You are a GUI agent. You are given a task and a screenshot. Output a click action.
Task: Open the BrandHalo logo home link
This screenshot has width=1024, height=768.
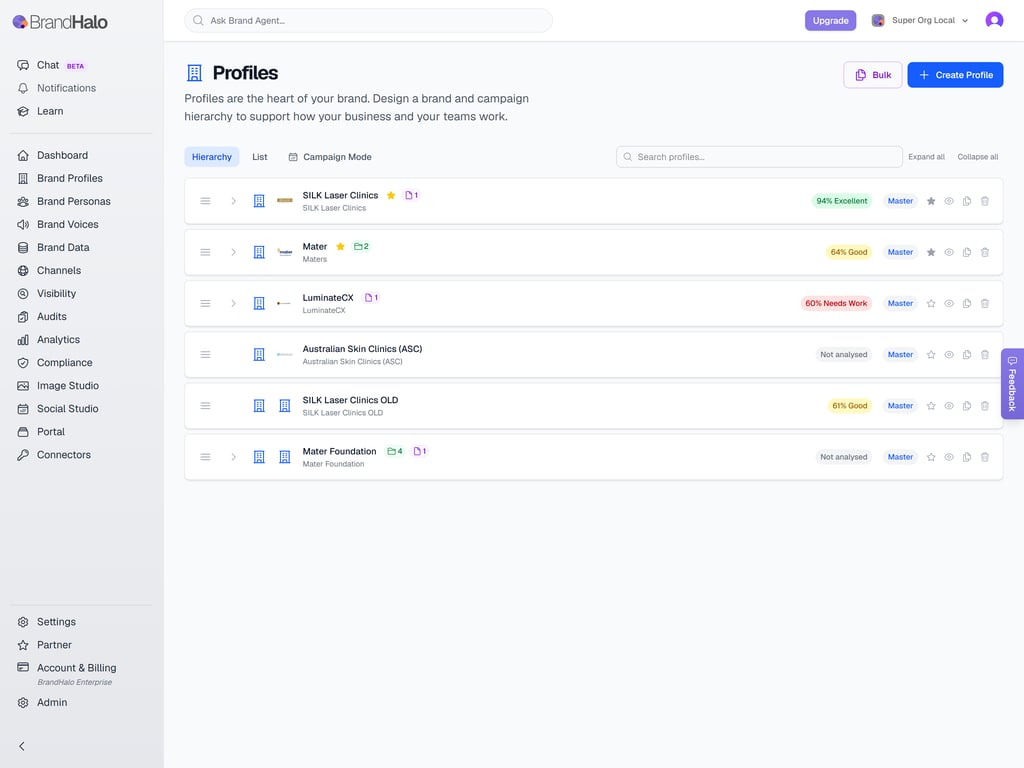[x=60, y=22]
